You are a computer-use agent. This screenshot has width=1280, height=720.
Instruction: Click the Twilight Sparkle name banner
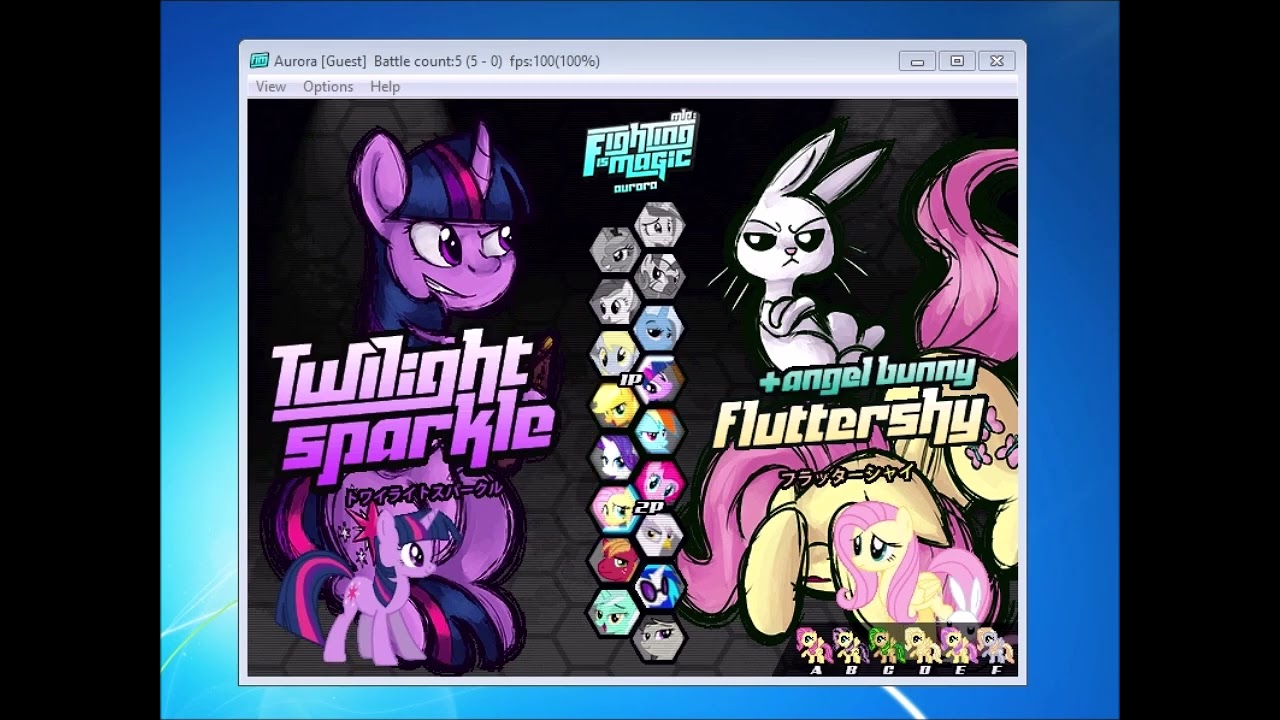[412, 405]
